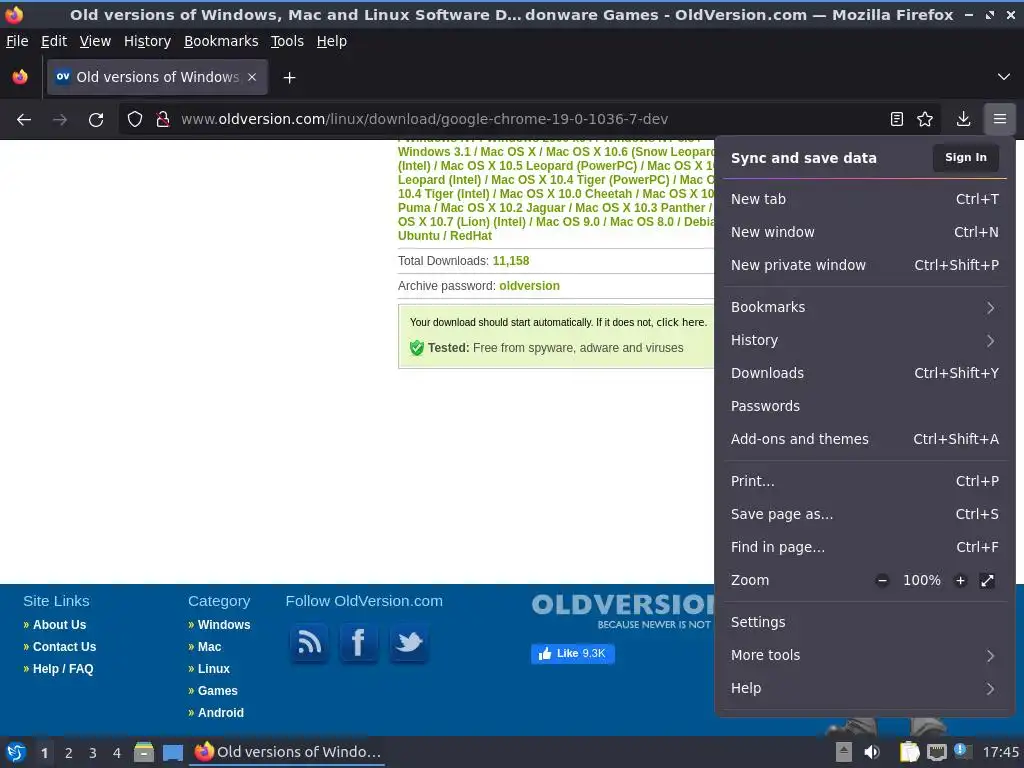1024x768 pixels.
Task: Open the Linux category link
Action: coord(214,669)
